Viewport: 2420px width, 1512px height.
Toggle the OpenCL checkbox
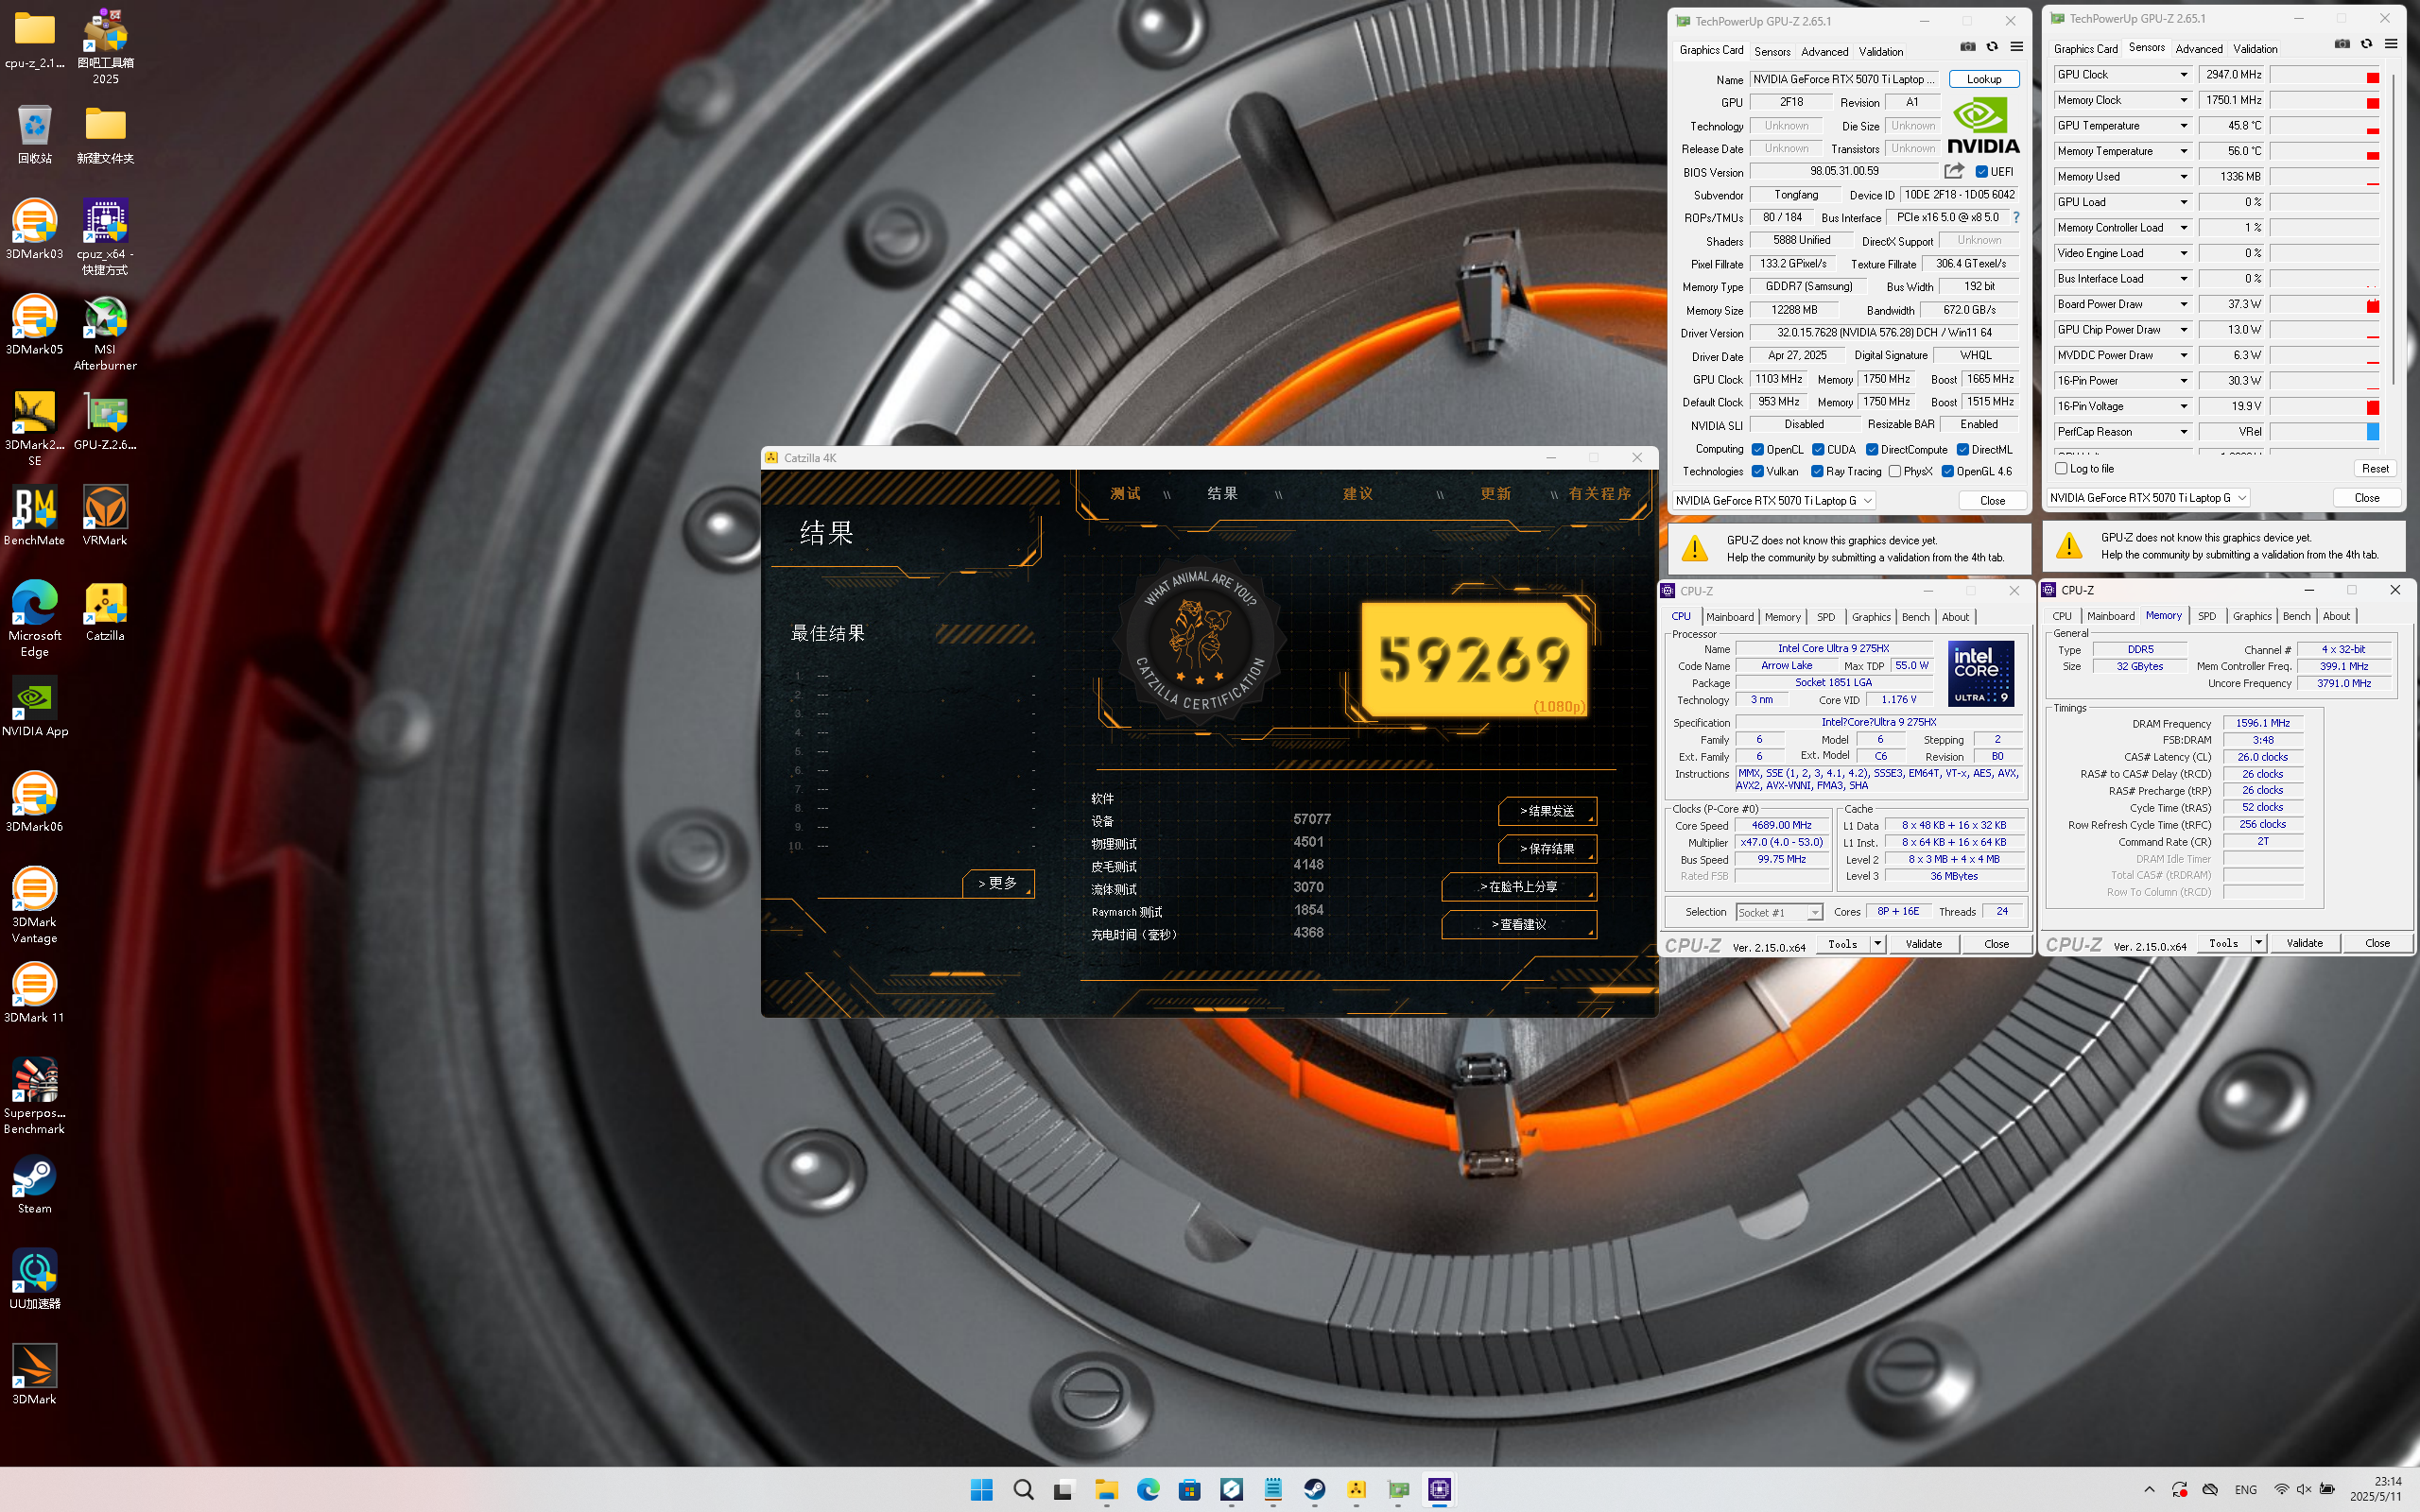(1757, 450)
